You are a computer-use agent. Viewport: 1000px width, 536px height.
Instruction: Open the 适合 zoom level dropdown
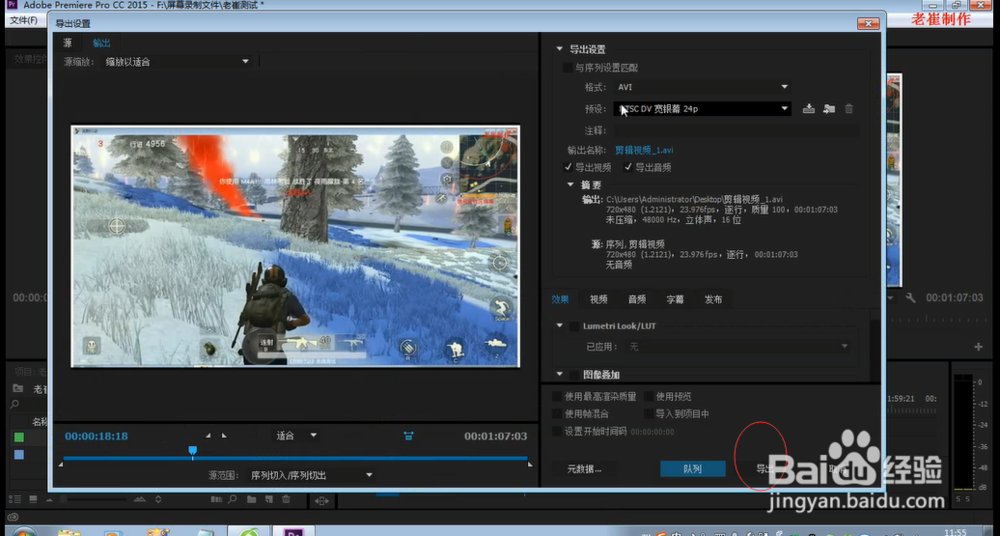296,436
